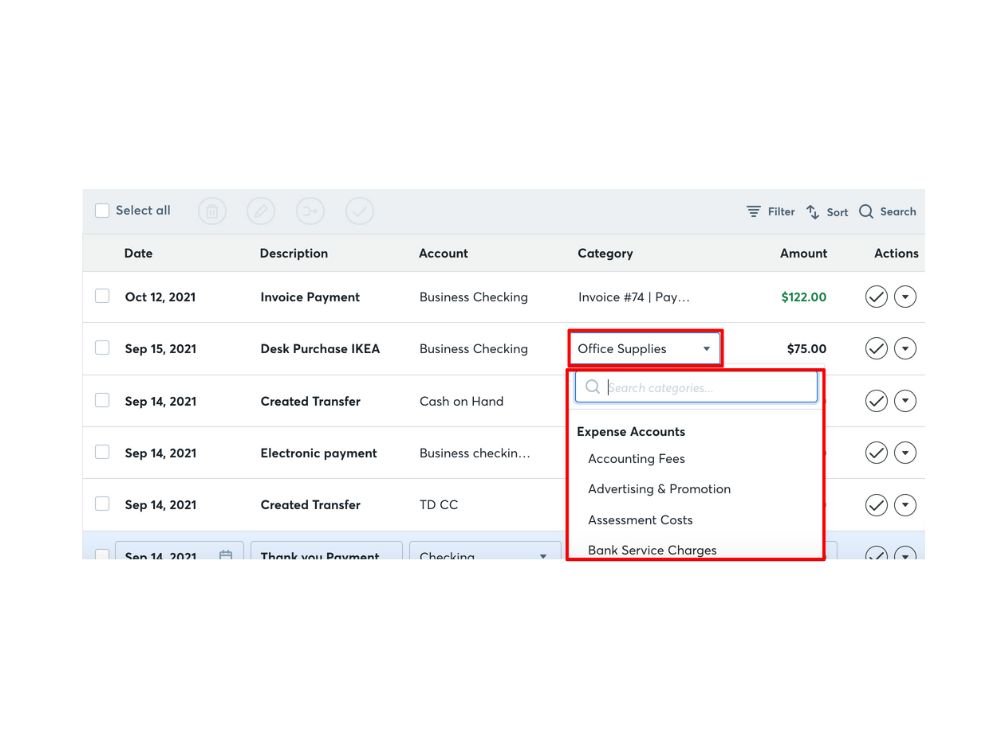1000x750 pixels.
Task: Click the Expense Accounts group heading
Action: point(631,432)
